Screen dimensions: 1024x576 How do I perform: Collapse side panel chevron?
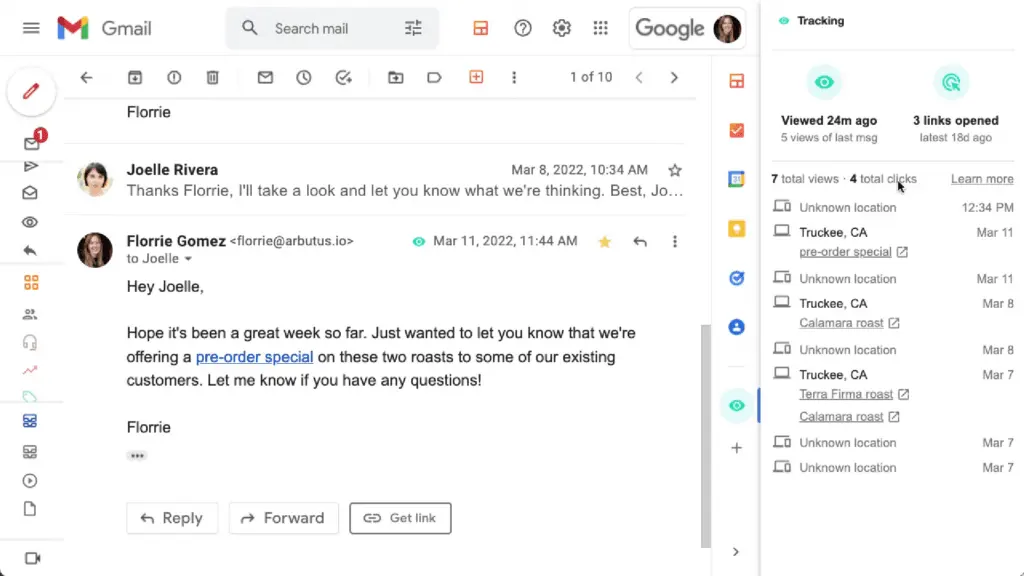click(x=736, y=552)
